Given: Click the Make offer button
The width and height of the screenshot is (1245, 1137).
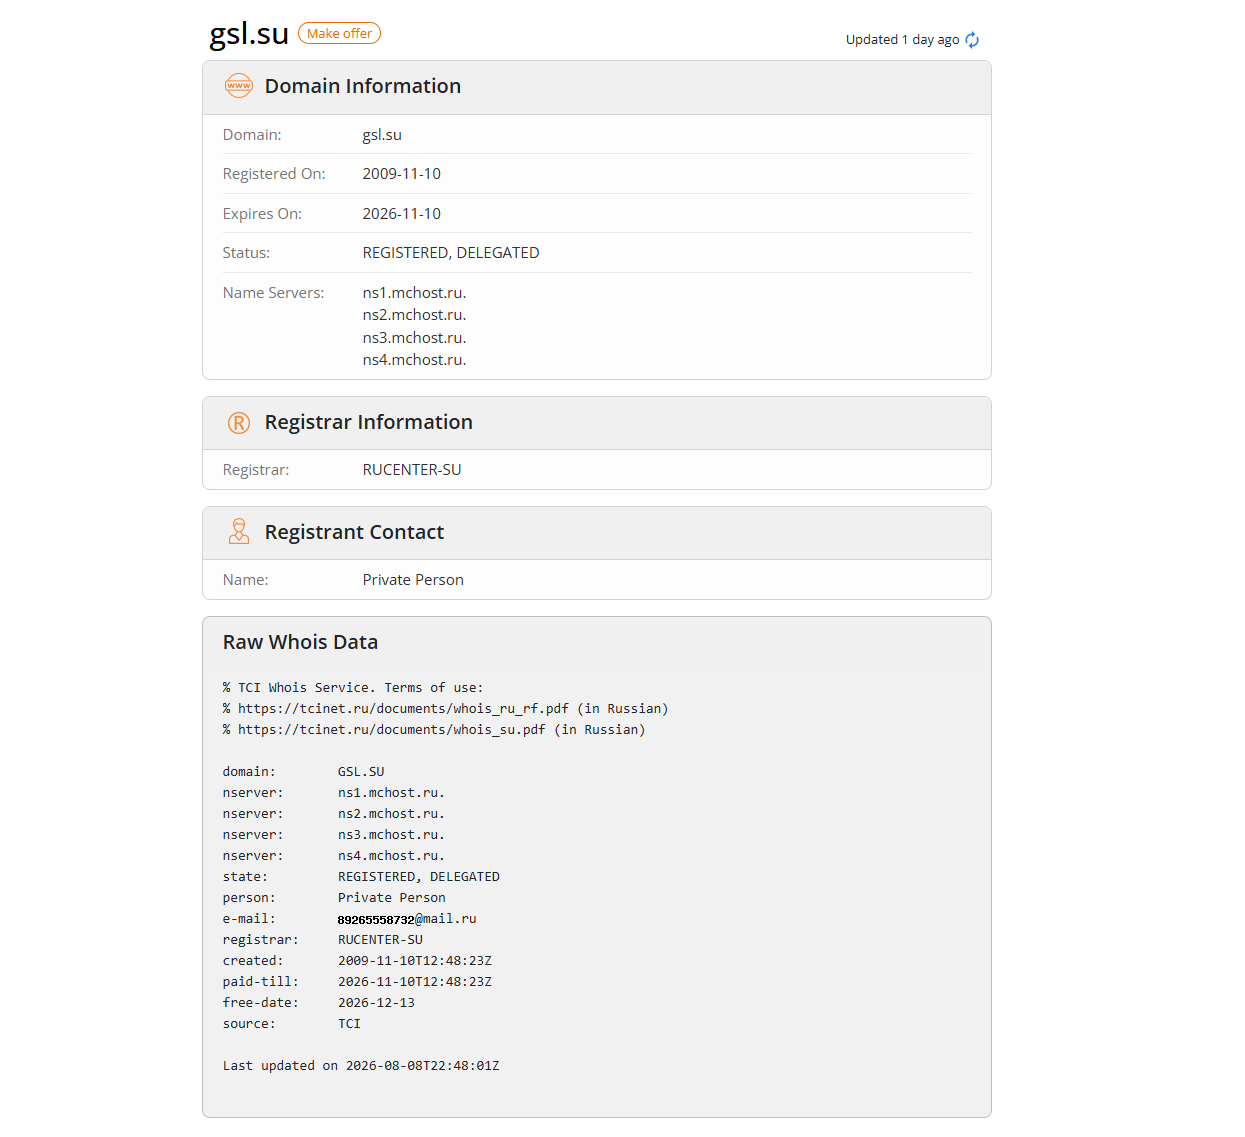Looking at the screenshot, I should pos(339,34).
